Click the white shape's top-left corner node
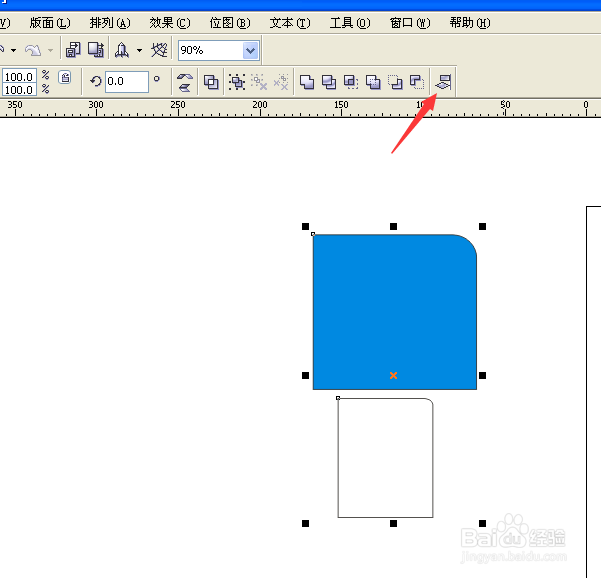601x578 pixels. pyautogui.click(x=338, y=398)
